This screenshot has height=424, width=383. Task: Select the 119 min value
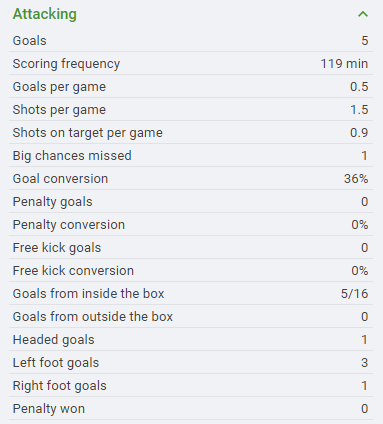(344, 63)
